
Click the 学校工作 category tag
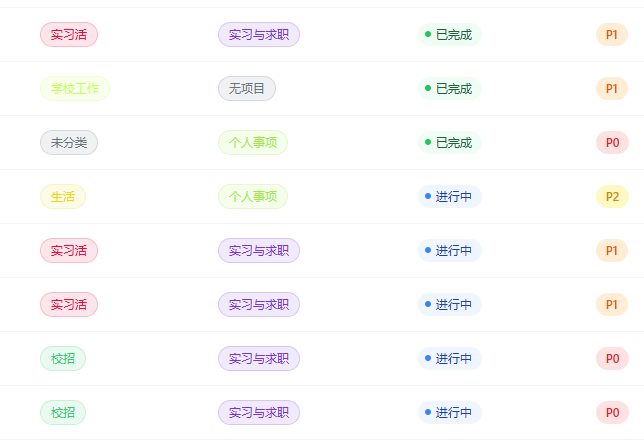75,88
